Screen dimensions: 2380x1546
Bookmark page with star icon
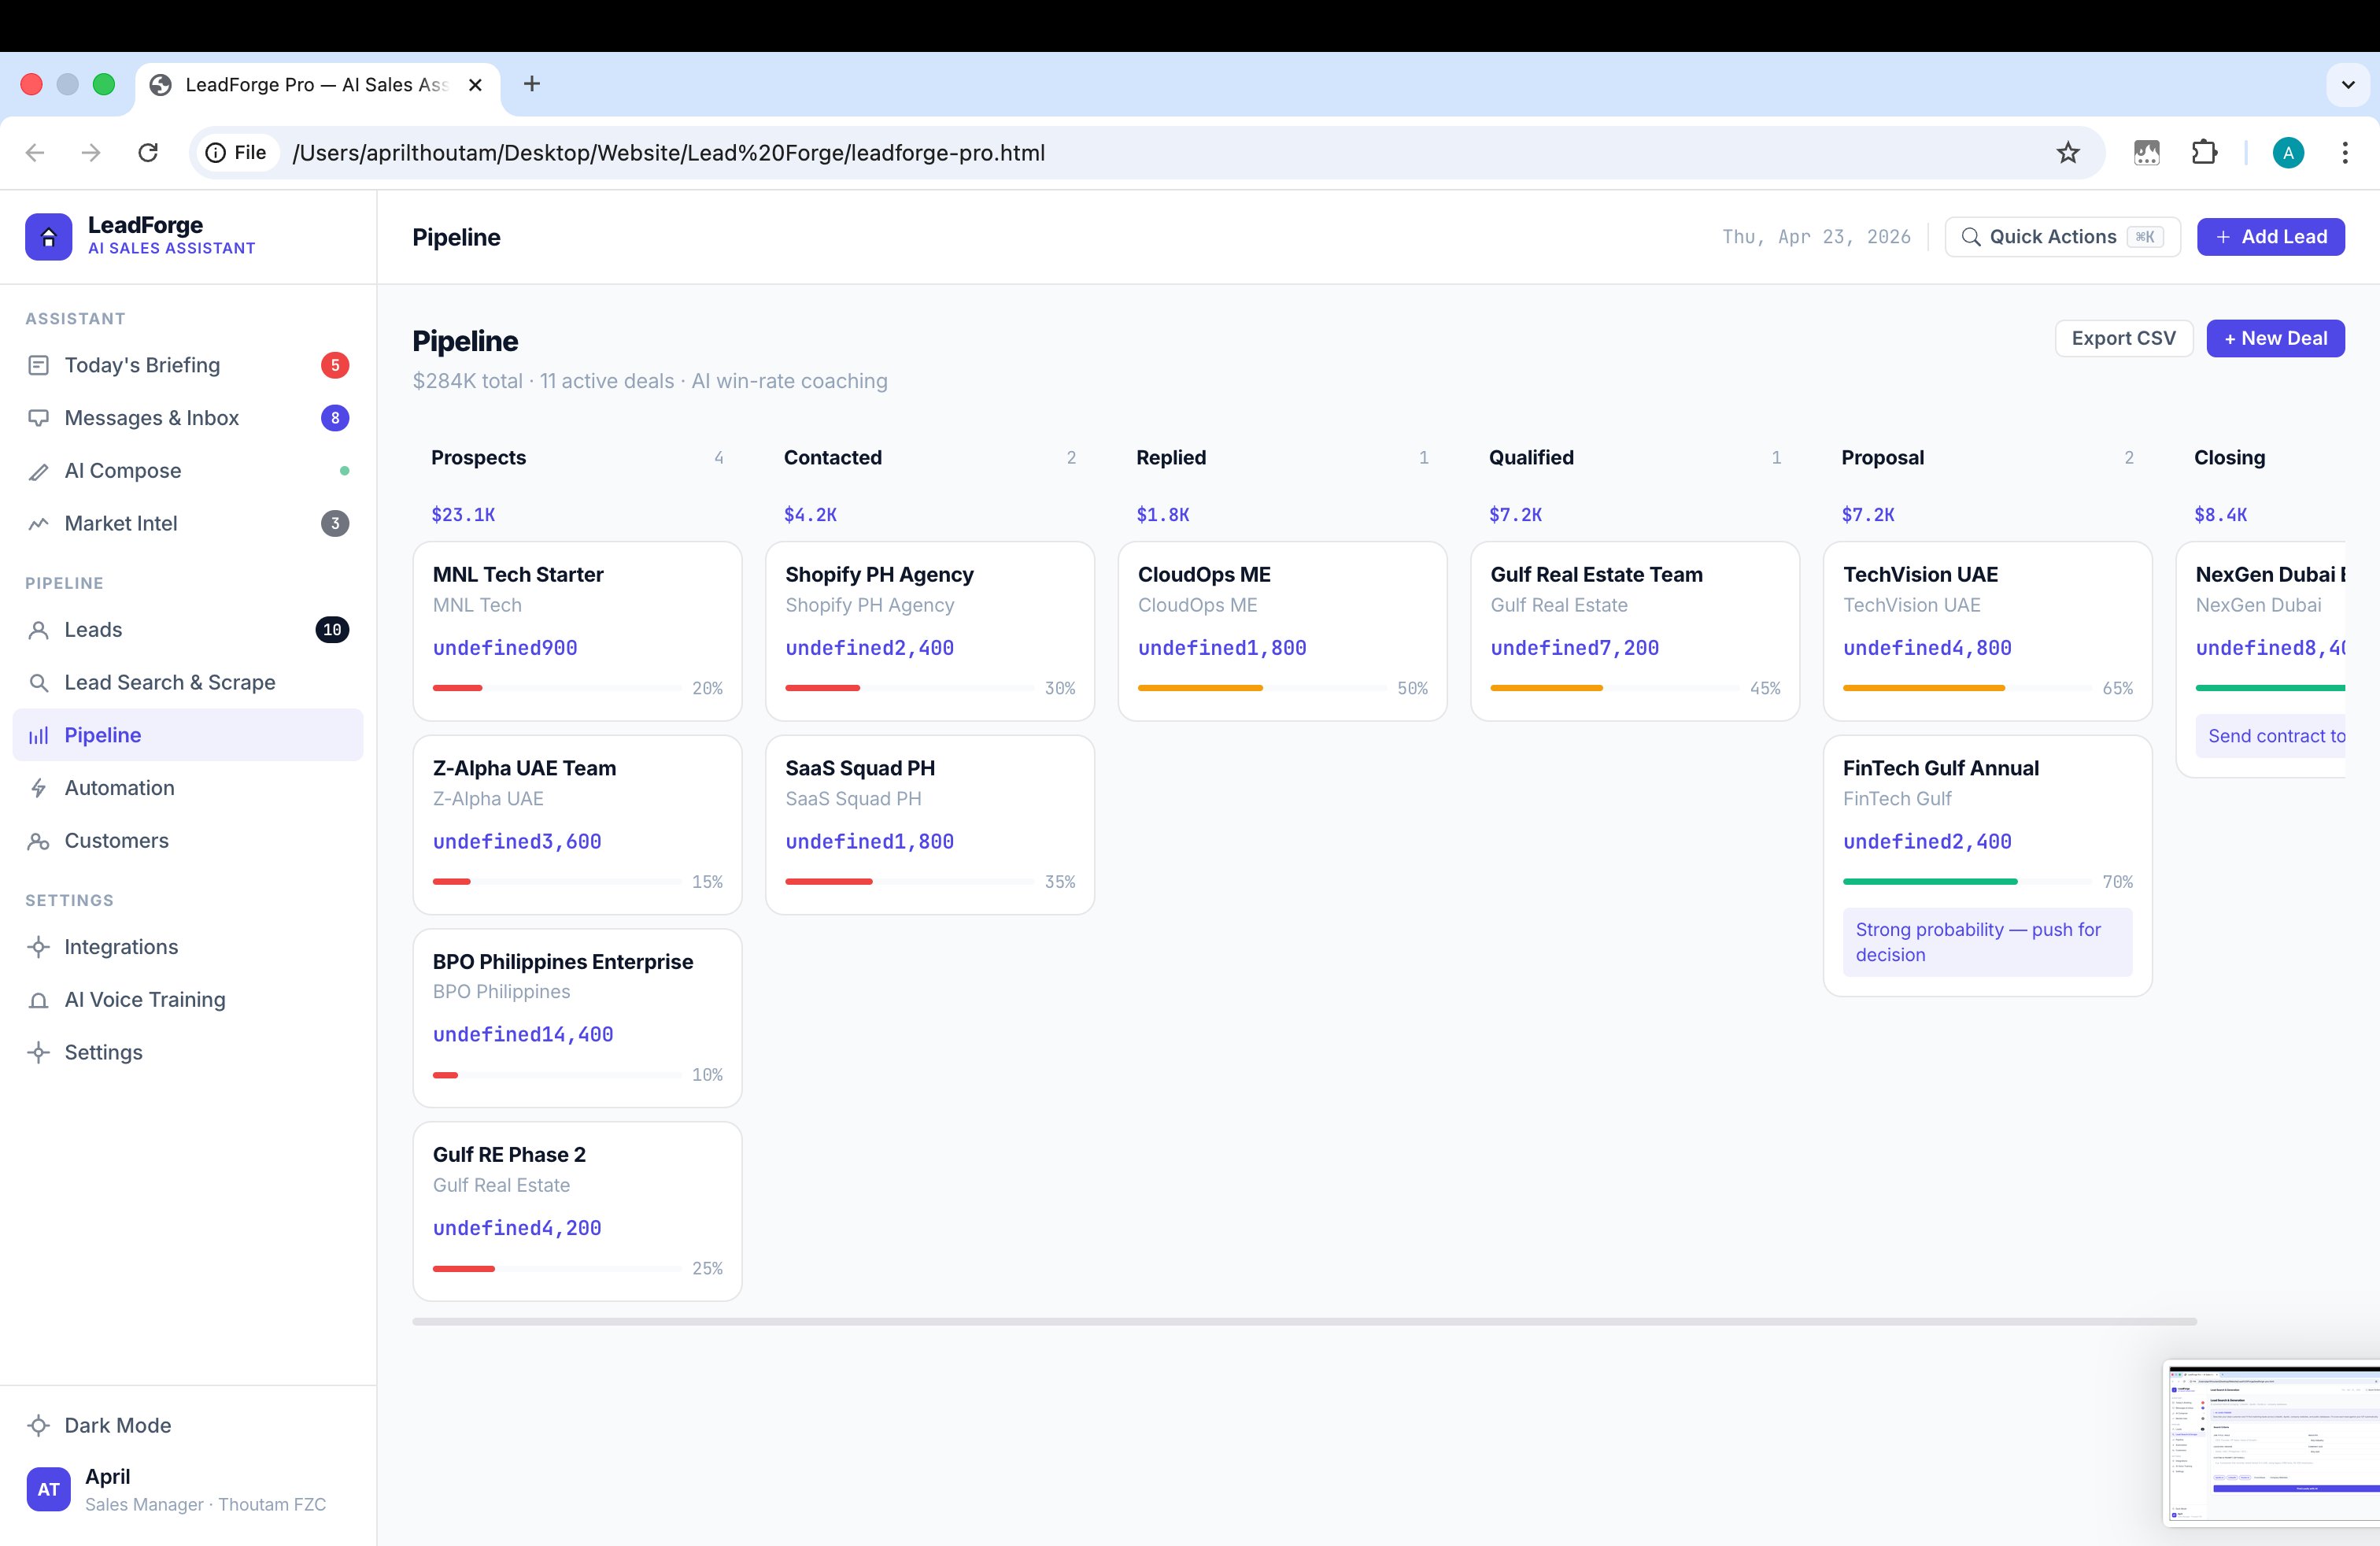(2067, 153)
